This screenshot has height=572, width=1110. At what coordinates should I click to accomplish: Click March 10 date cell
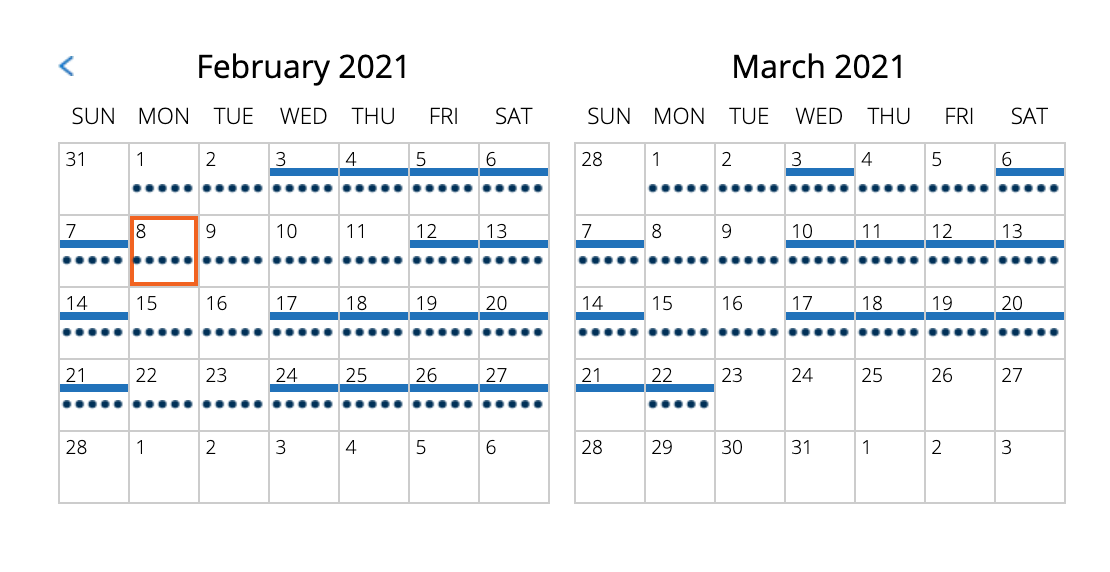point(820,250)
